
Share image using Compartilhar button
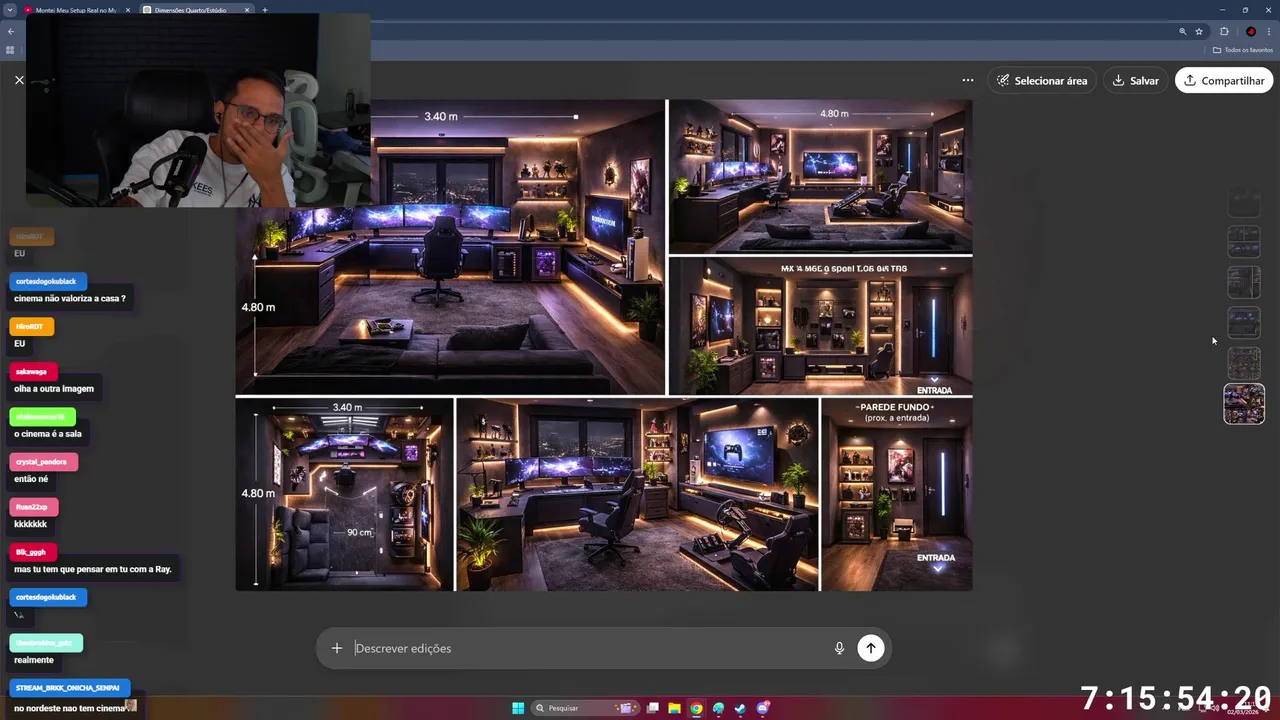point(1224,80)
